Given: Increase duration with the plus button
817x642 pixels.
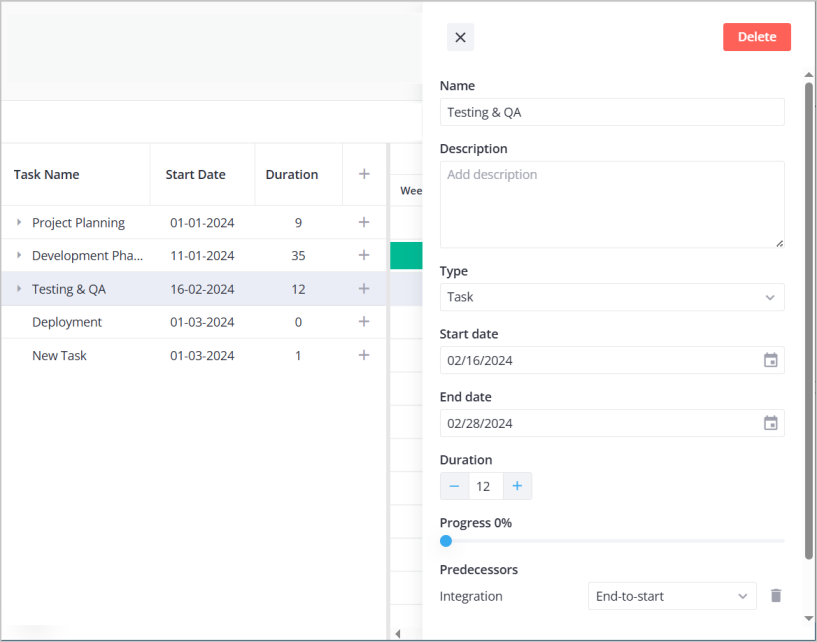Looking at the screenshot, I should pyautogui.click(x=517, y=486).
